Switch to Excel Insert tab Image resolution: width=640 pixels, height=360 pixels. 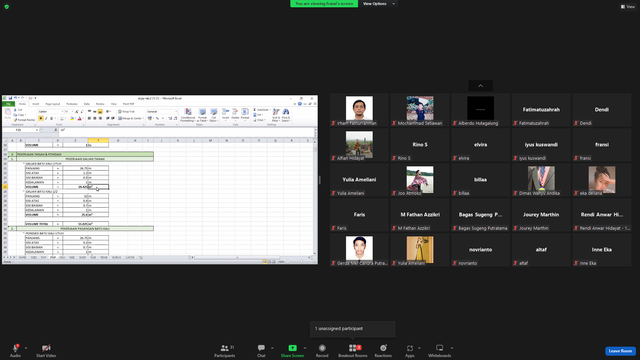click(x=36, y=104)
